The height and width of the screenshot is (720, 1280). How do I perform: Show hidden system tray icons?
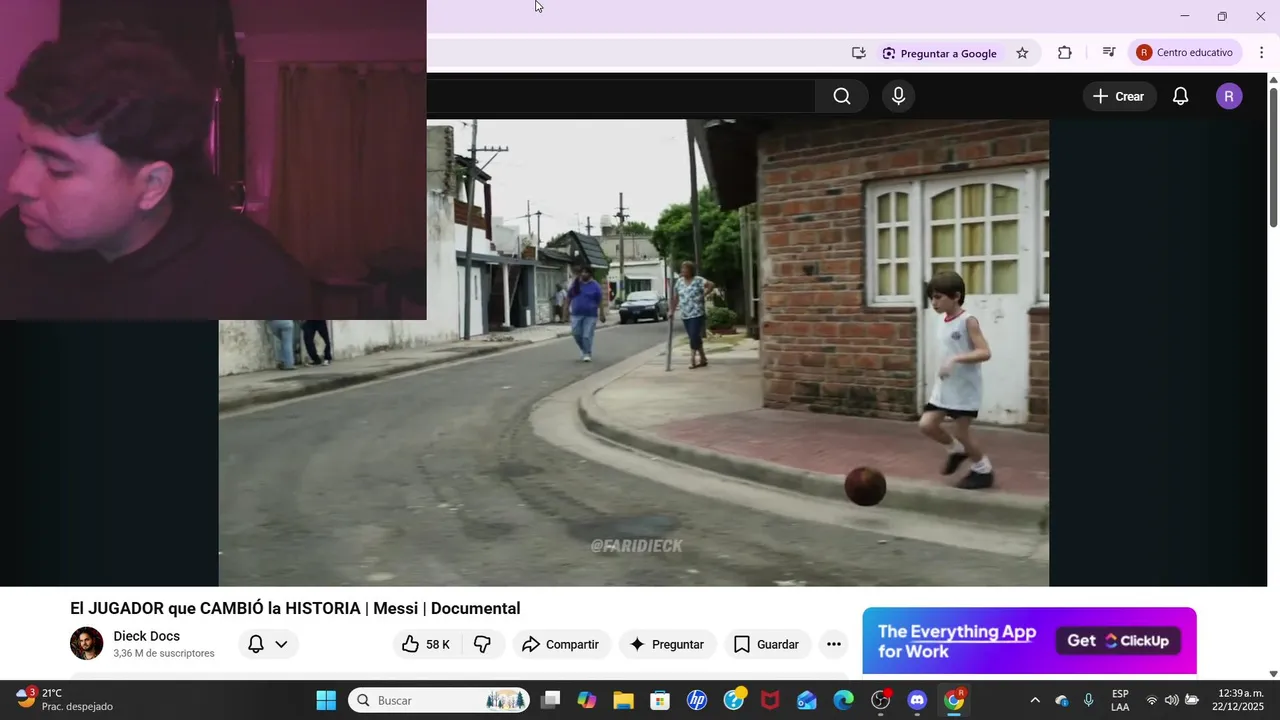[1035, 700]
